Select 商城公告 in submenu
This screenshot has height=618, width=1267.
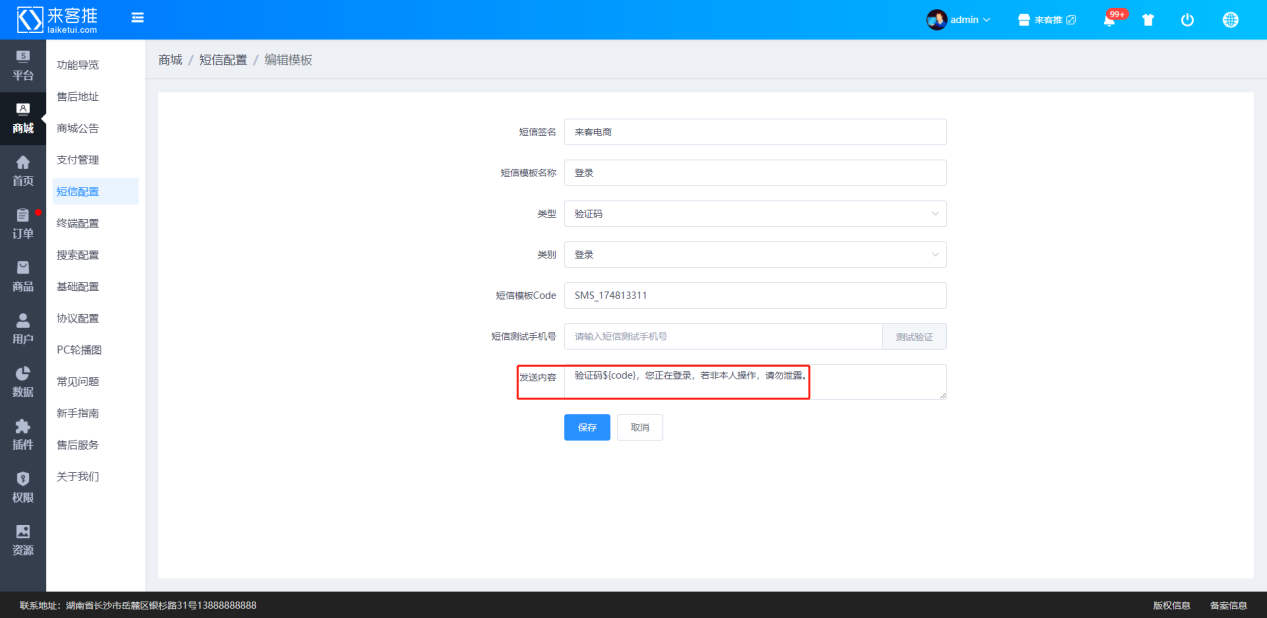tap(78, 129)
